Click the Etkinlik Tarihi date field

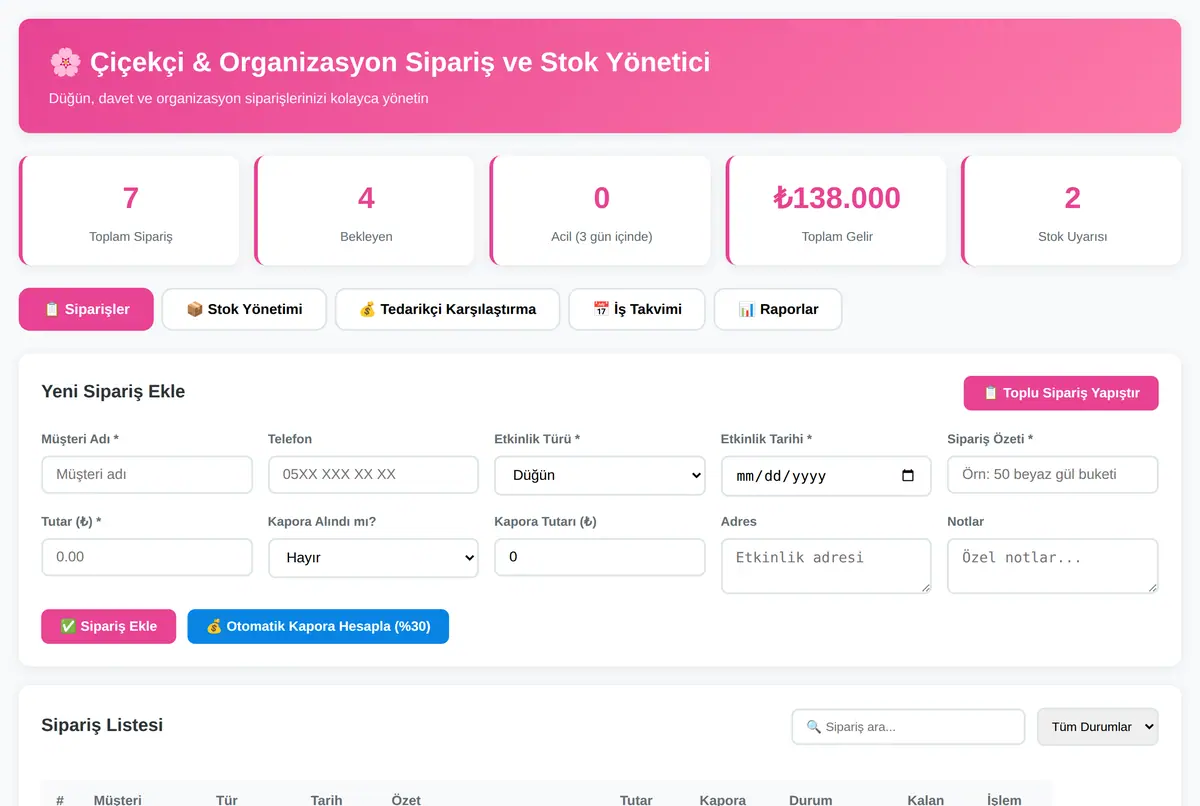(826, 476)
